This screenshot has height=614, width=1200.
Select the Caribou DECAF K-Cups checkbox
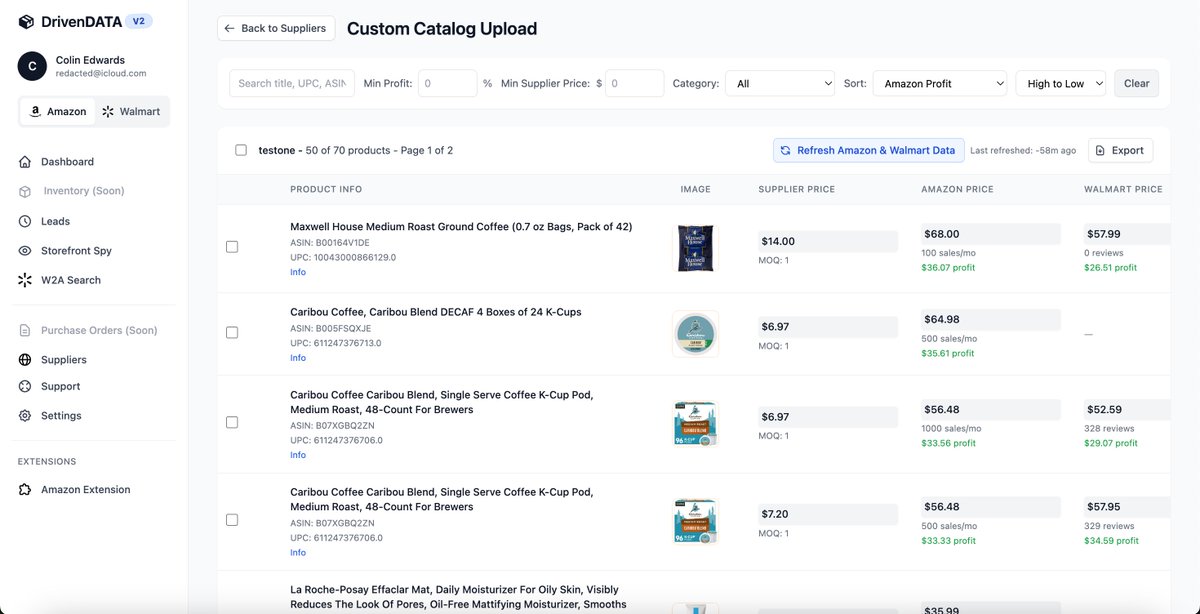(231, 331)
